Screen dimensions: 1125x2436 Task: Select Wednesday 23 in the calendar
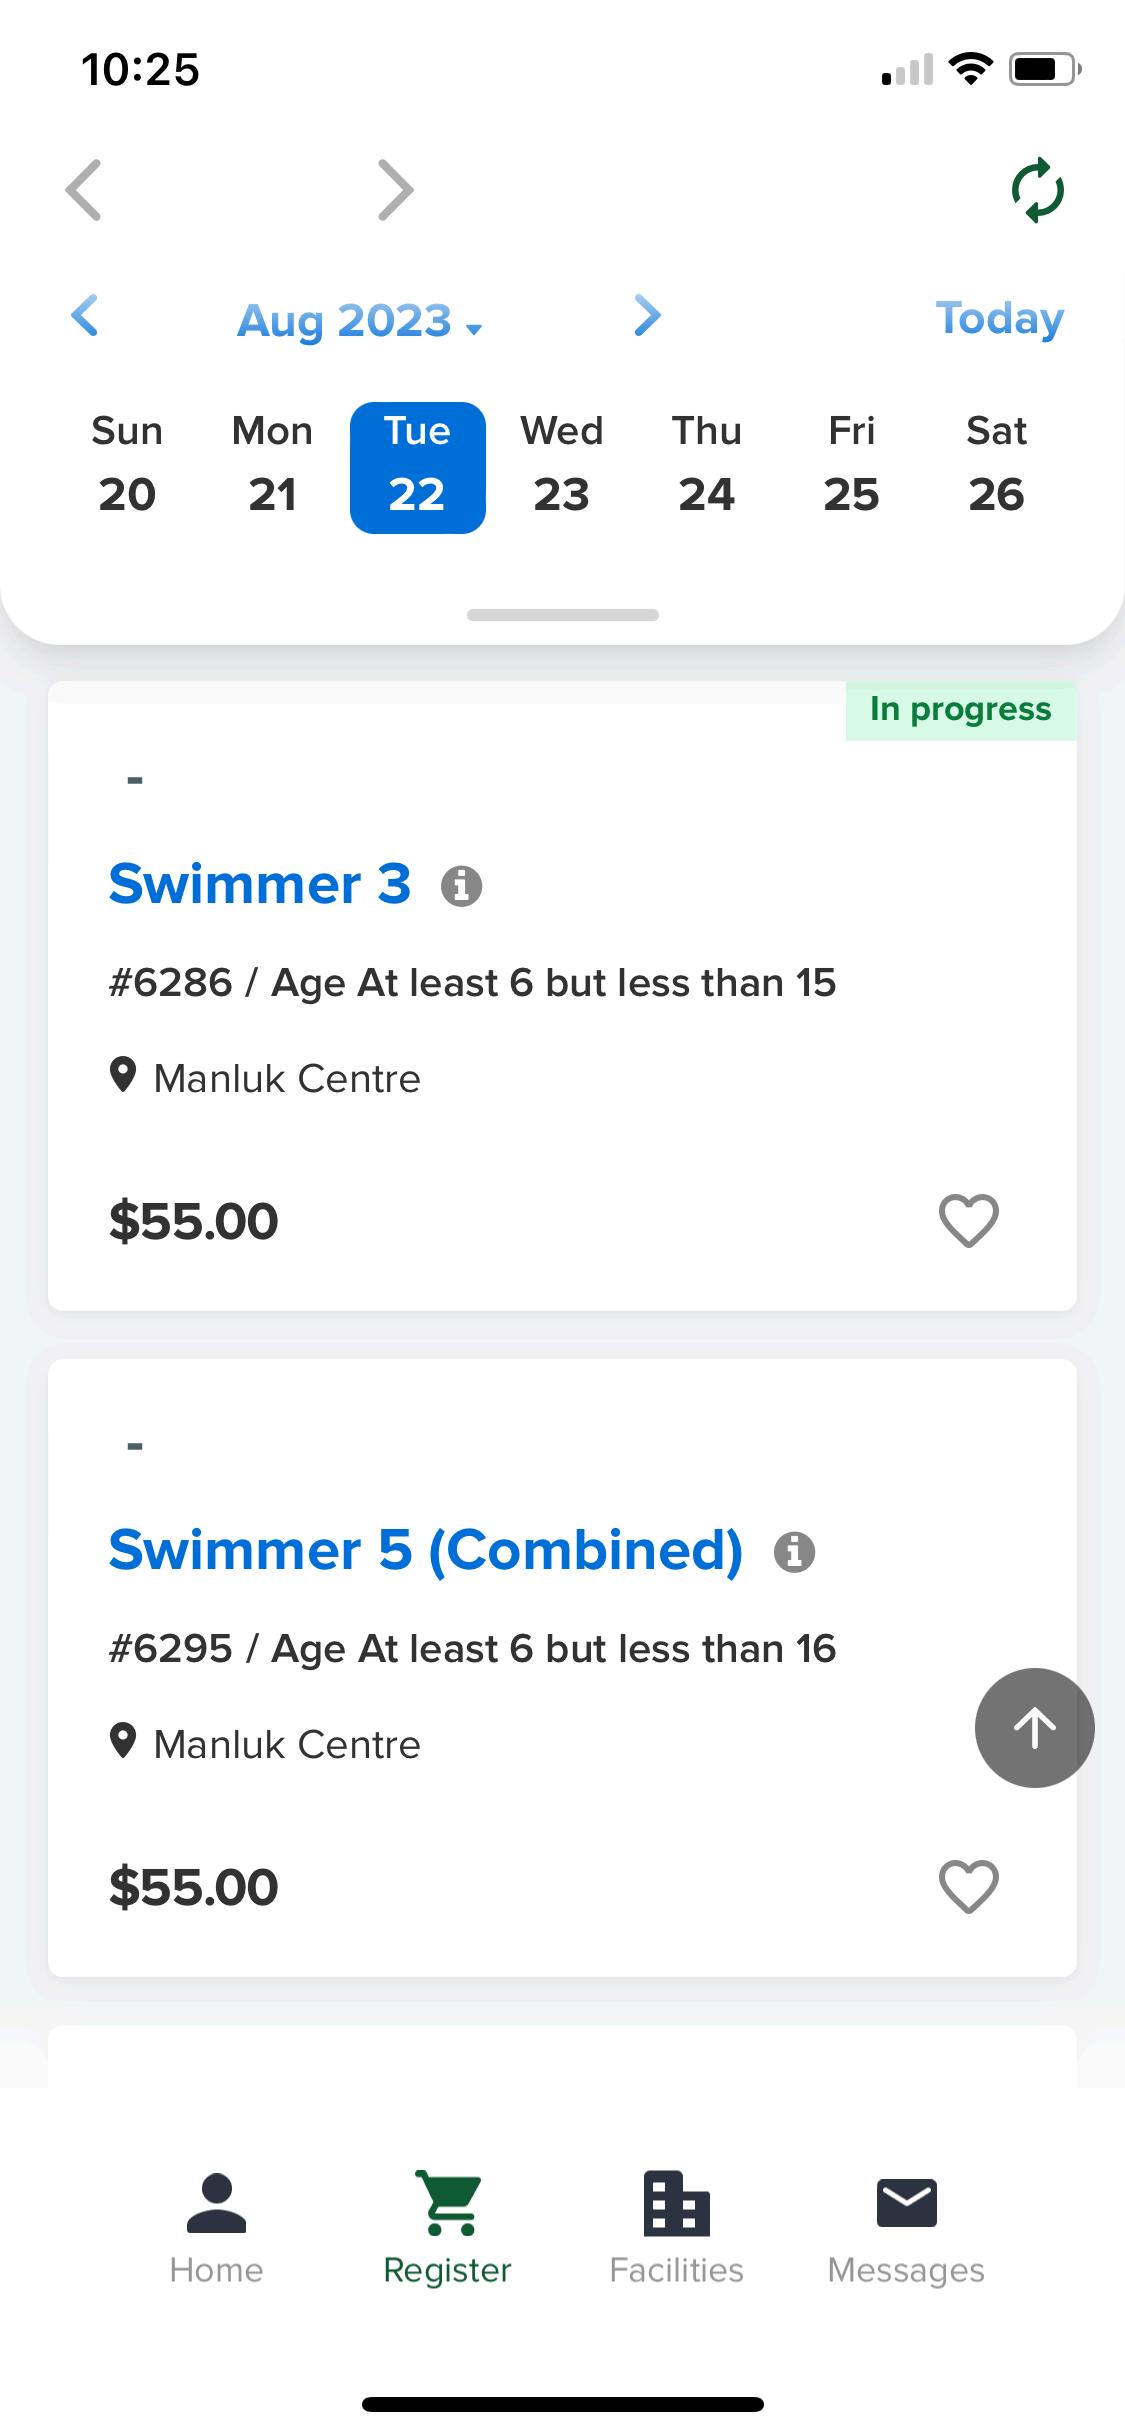562,467
